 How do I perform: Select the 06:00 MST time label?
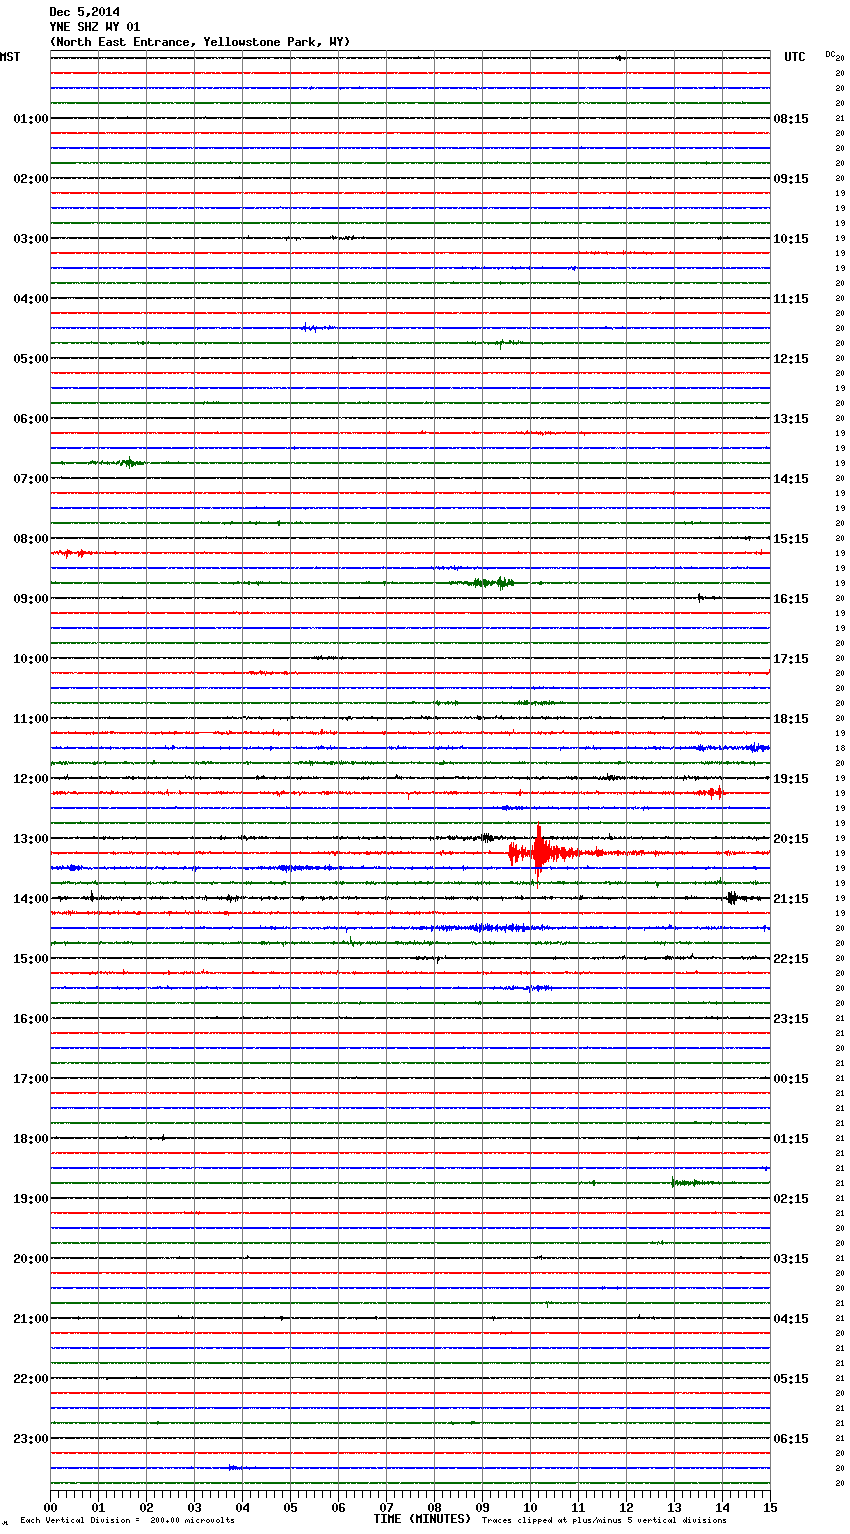pyautogui.click(x=30, y=419)
